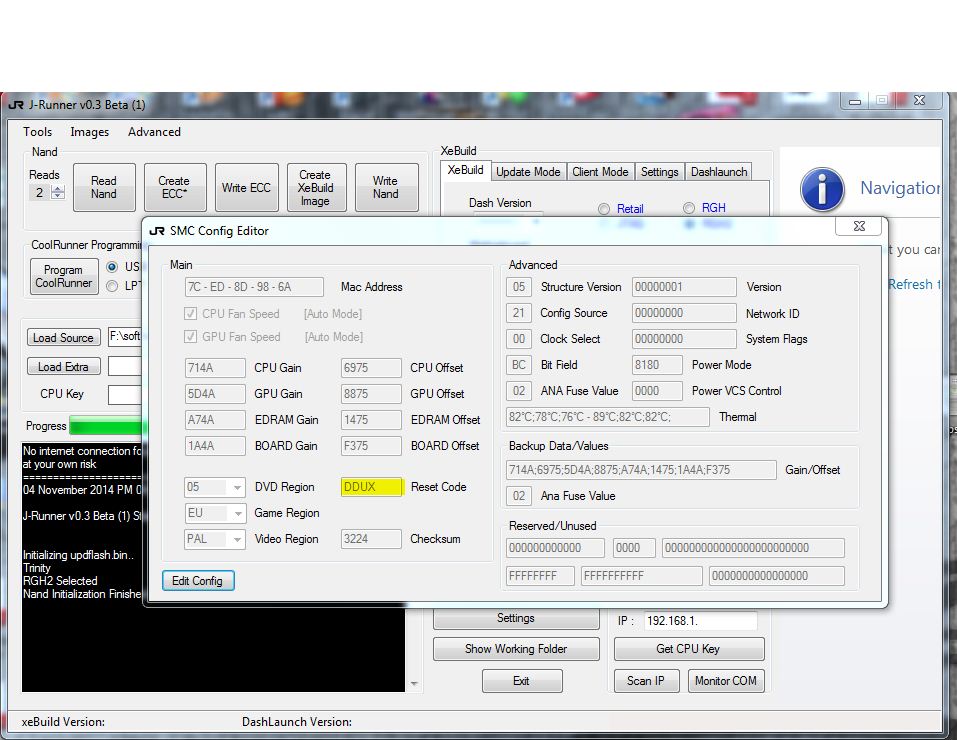The height and width of the screenshot is (740, 957).
Task: Toggle the CPU Fan Speed checkbox
Action: (x=190, y=314)
